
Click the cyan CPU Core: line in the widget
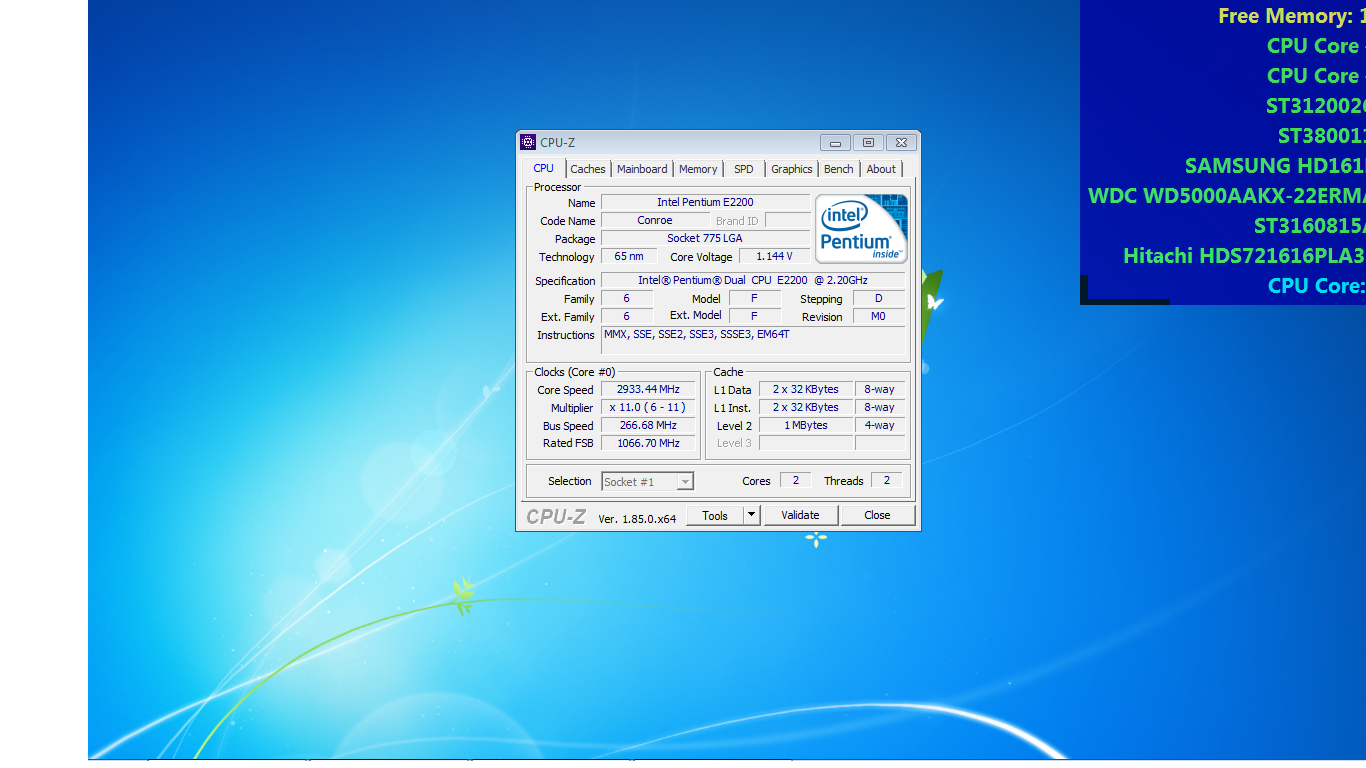pyautogui.click(x=1317, y=286)
